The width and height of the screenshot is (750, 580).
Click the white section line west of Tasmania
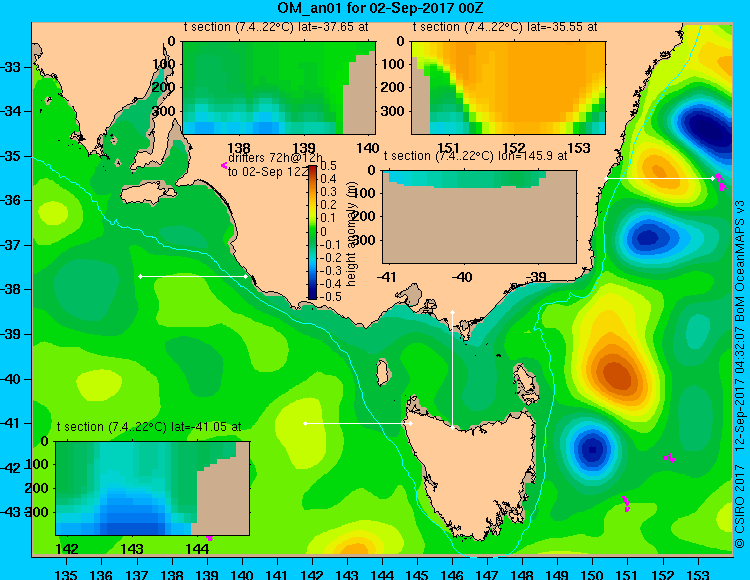(x=358, y=424)
